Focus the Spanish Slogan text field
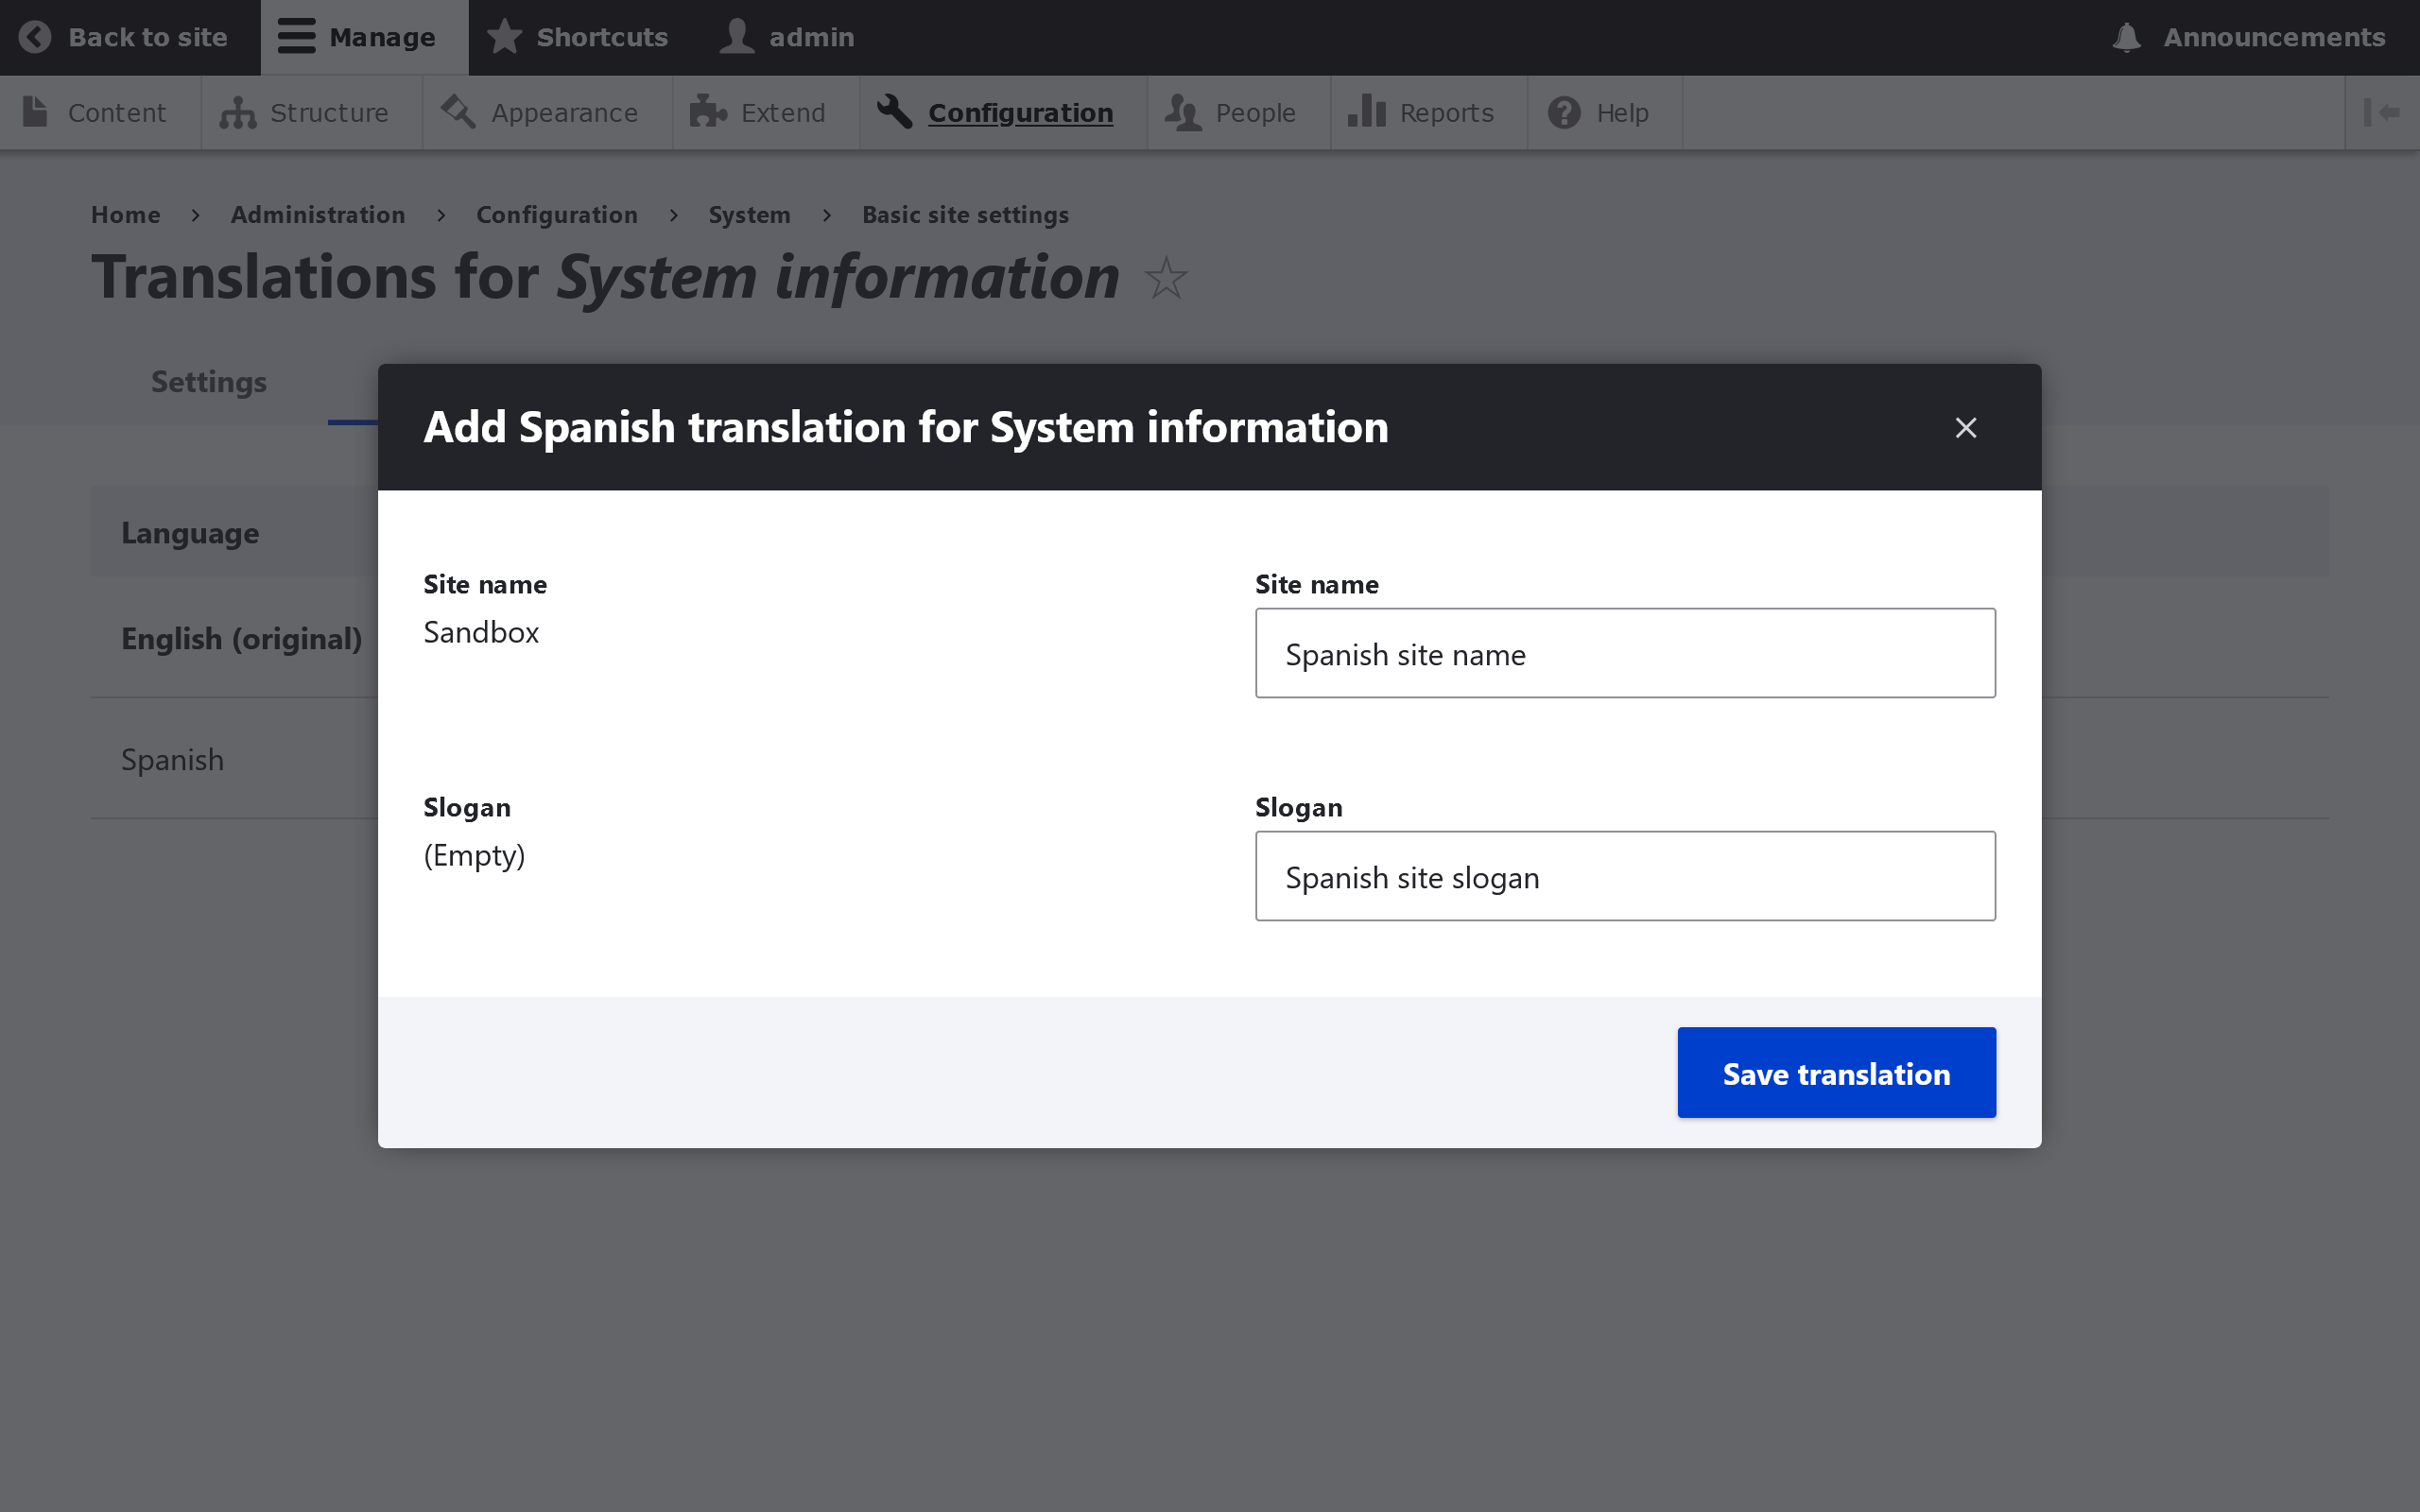This screenshot has height=1512, width=2420. (x=1624, y=877)
